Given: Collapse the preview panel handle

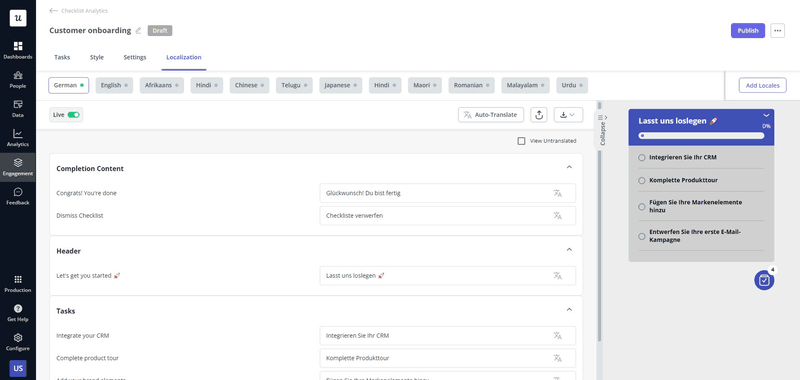Looking at the screenshot, I should point(602,131).
